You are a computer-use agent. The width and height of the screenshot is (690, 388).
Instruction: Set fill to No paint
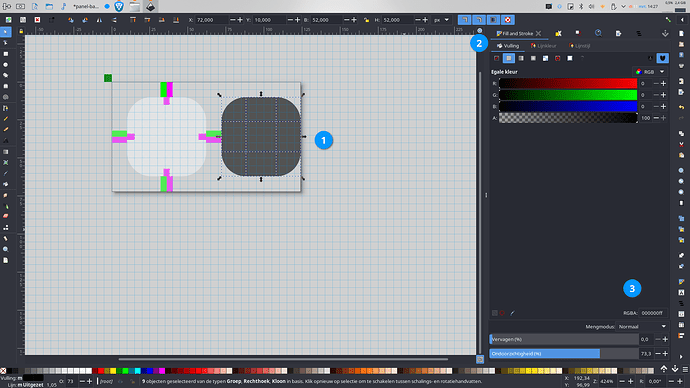coord(496,58)
